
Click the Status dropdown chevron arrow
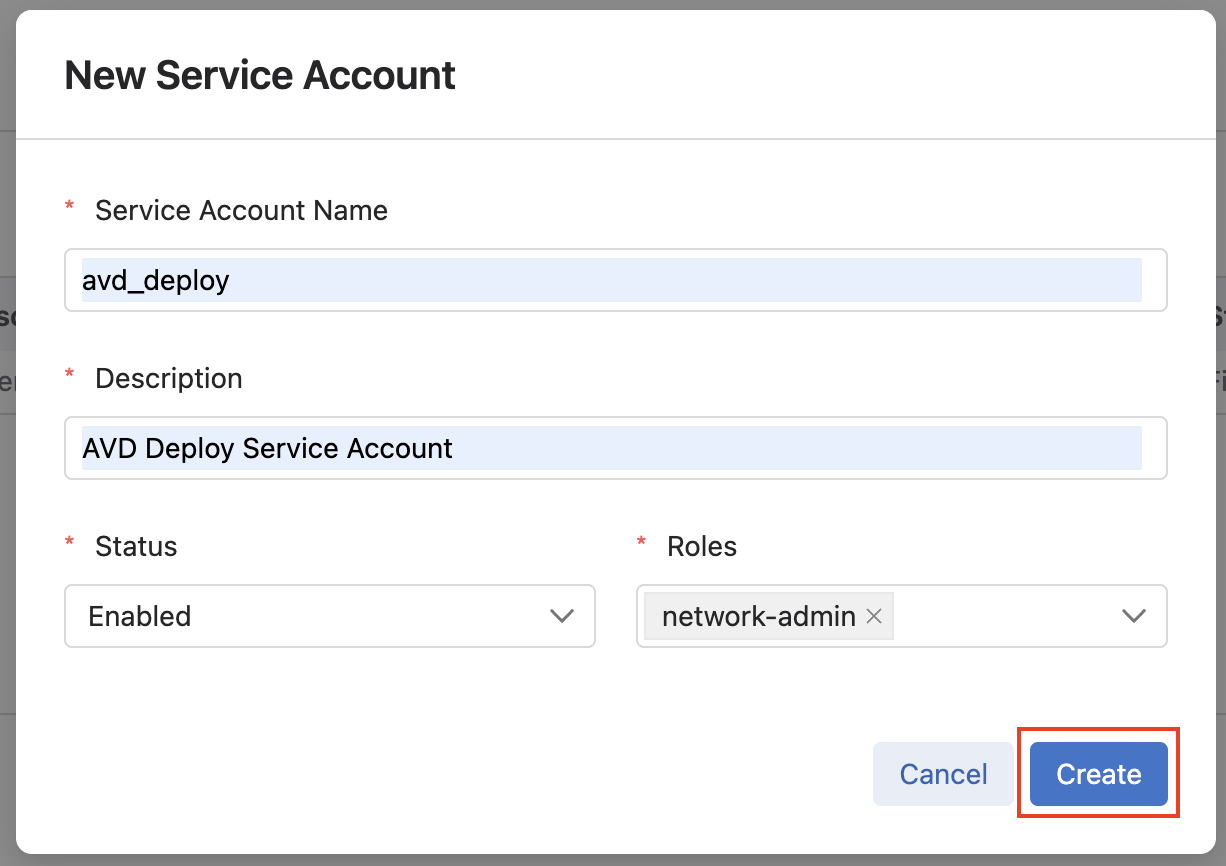pyautogui.click(x=562, y=616)
